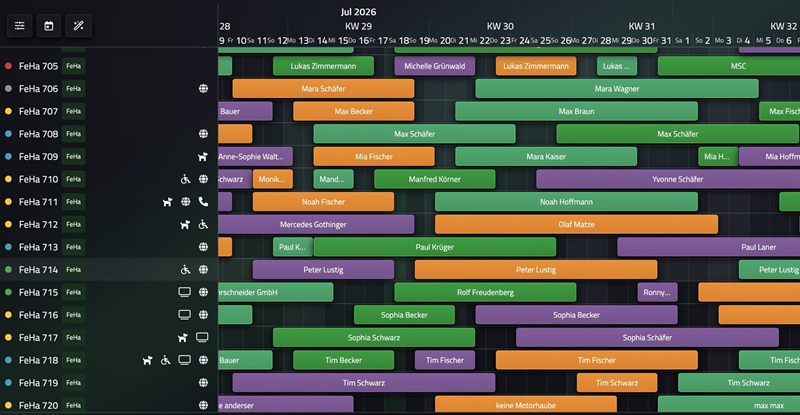The image size is (800, 415).
Task: Click the globe icon on FeHa 719
Action: click(203, 383)
